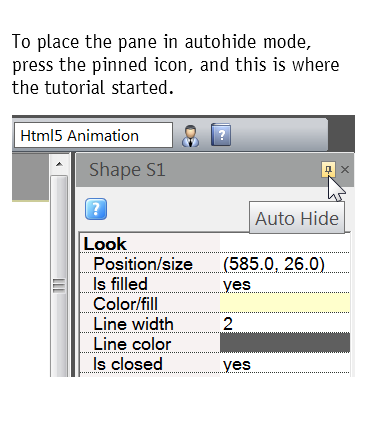Open the user profile icon
This screenshot has width=366, height=422.
[x=191, y=136]
